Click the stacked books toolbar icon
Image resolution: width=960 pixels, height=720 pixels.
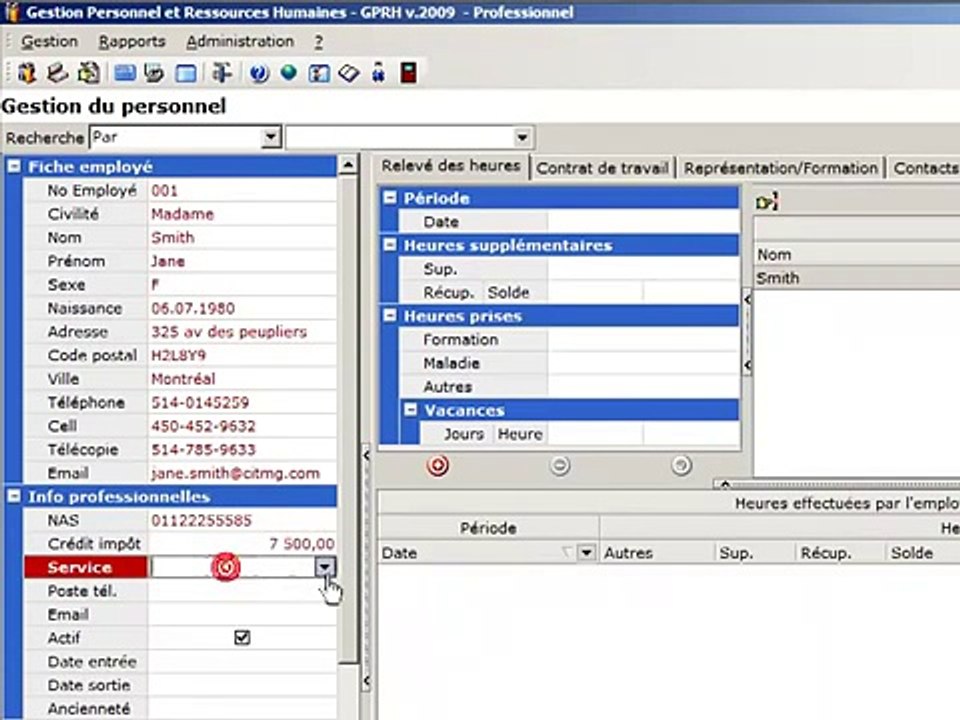(x=58, y=73)
